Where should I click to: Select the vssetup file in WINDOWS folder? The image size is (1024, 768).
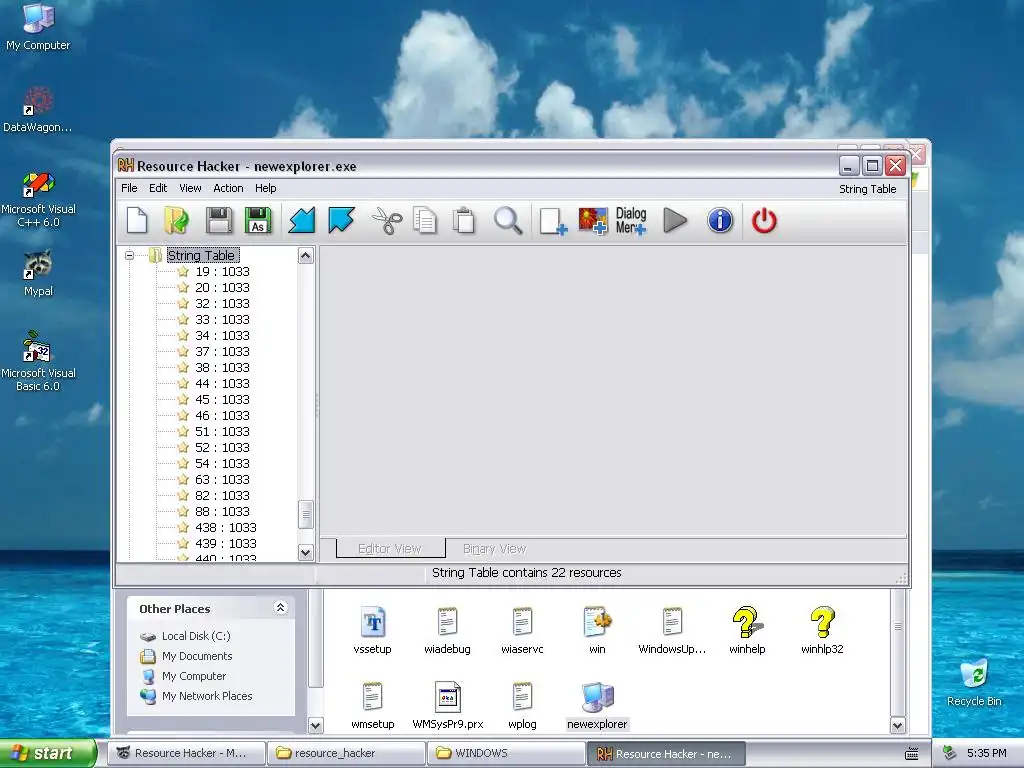click(x=372, y=630)
